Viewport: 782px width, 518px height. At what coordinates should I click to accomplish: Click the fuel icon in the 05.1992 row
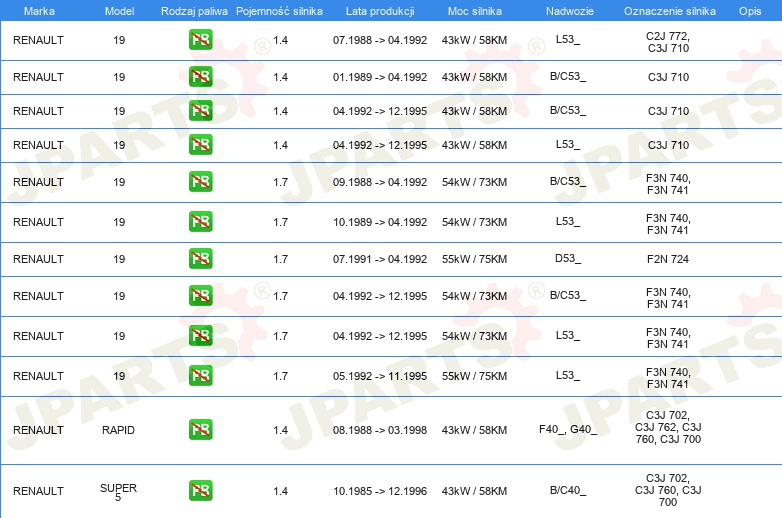click(x=200, y=376)
